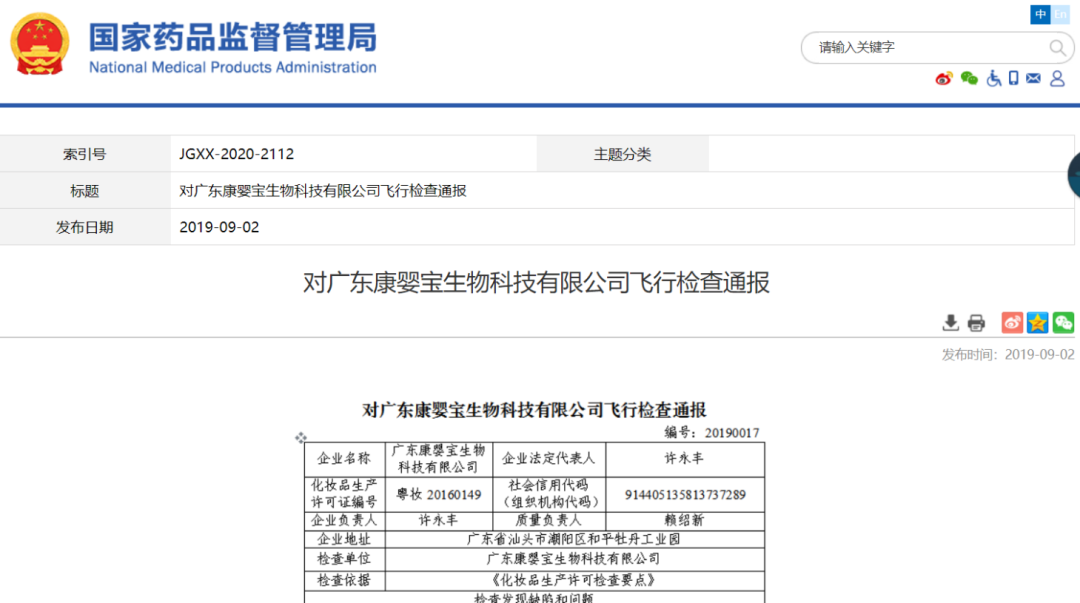
Task: Share article to QZone star icon
Action: (1038, 322)
